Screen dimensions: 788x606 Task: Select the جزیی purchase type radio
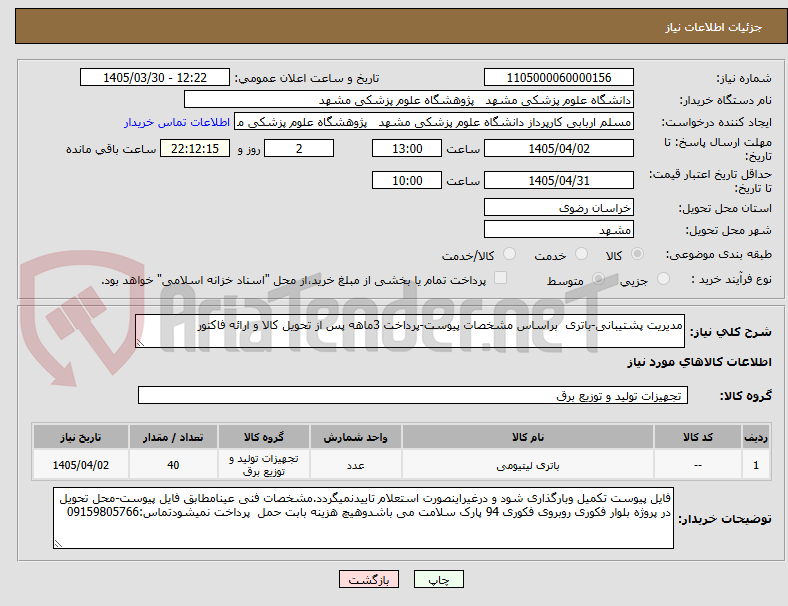(663, 279)
